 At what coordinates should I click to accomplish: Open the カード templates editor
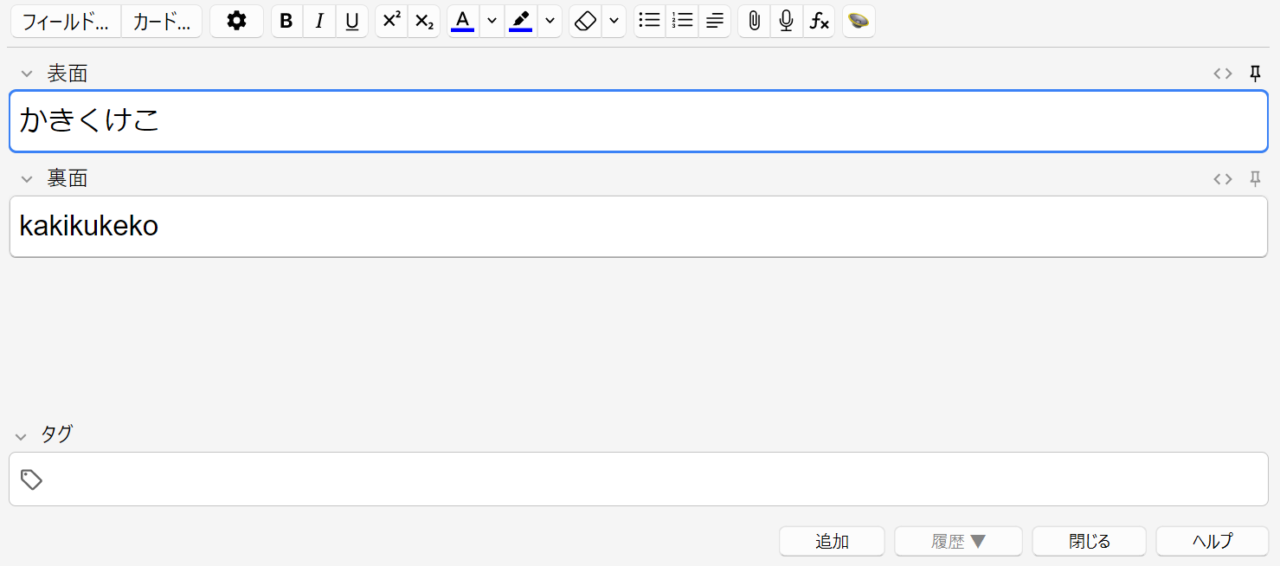(161, 21)
